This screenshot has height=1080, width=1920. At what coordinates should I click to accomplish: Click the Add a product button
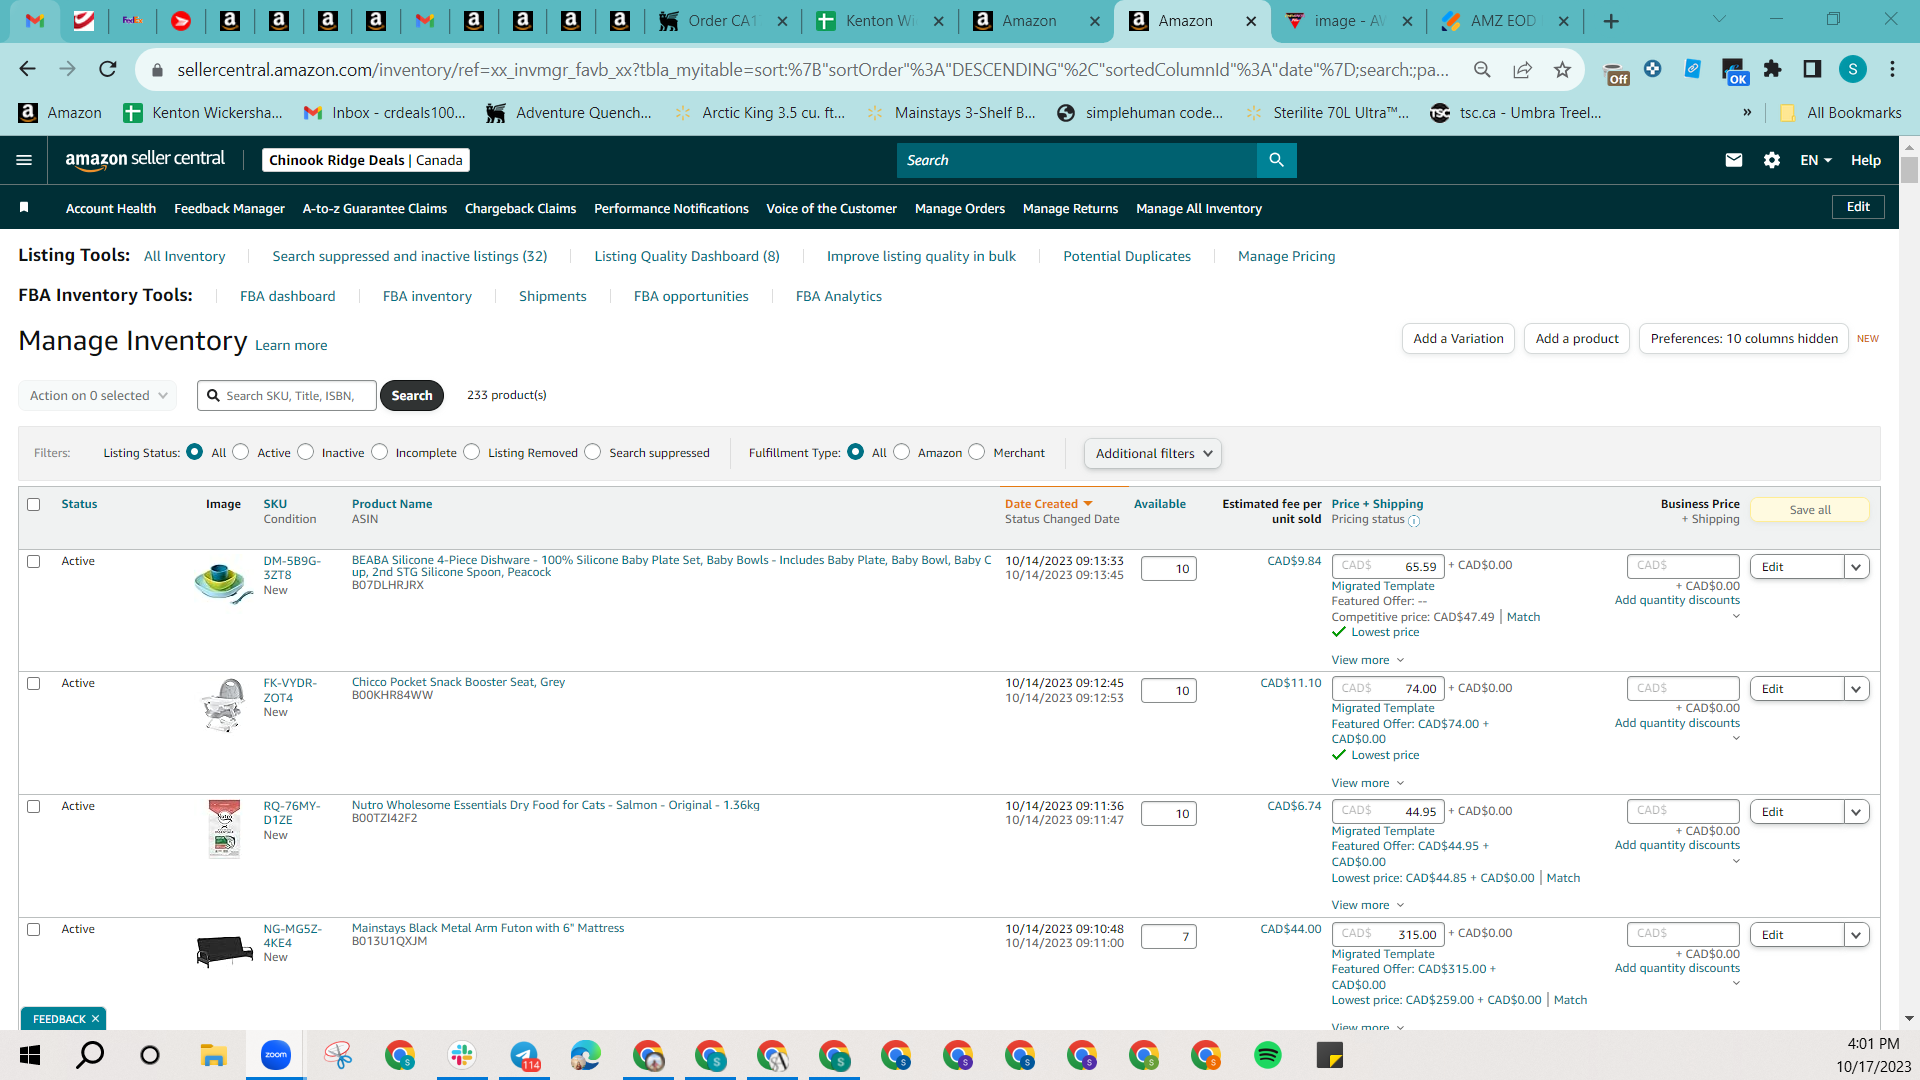(x=1577, y=339)
